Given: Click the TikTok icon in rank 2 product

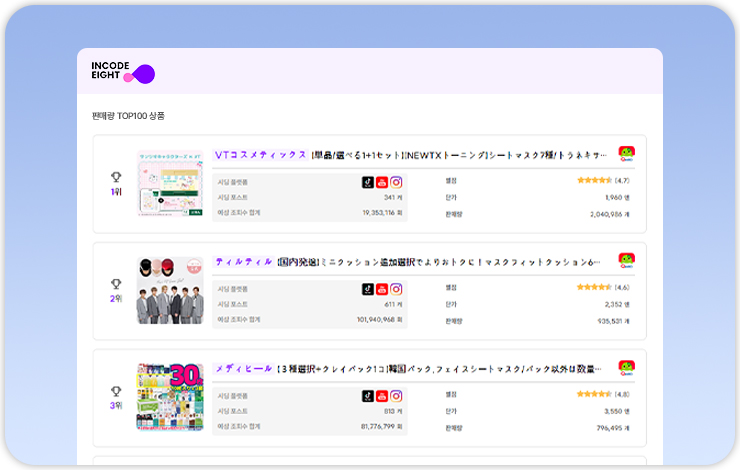Looking at the screenshot, I should (368, 289).
